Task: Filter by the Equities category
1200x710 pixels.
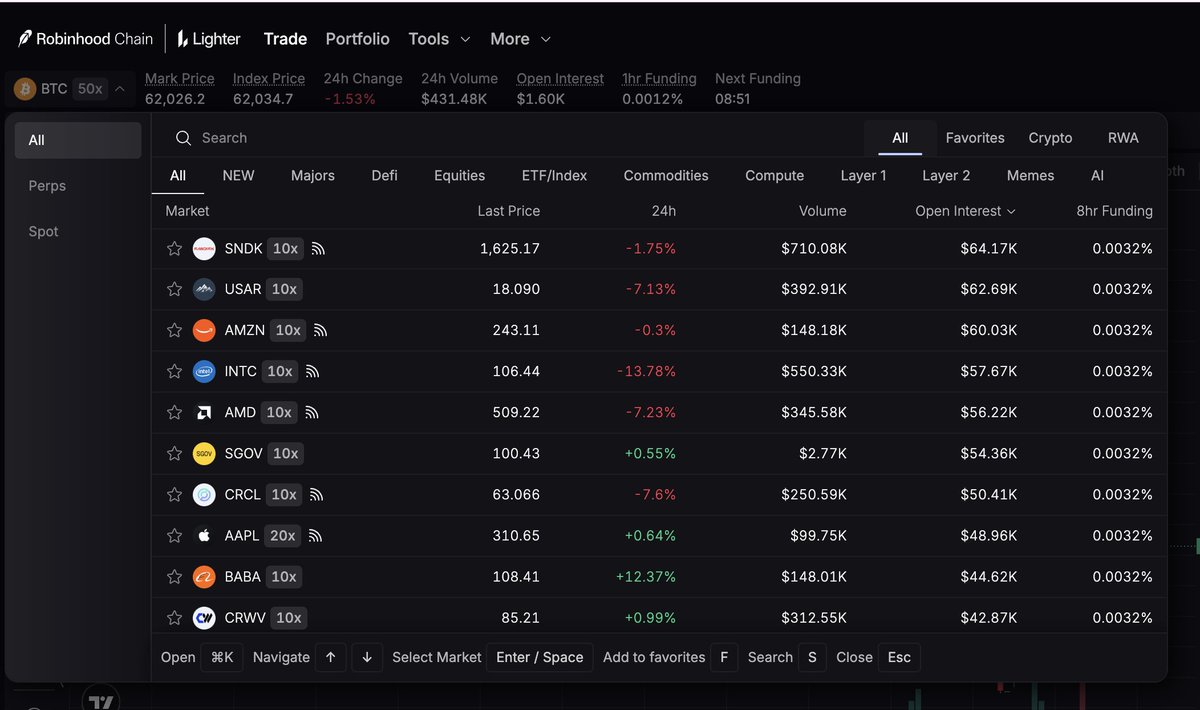Action: pyautogui.click(x=459, y=175)
